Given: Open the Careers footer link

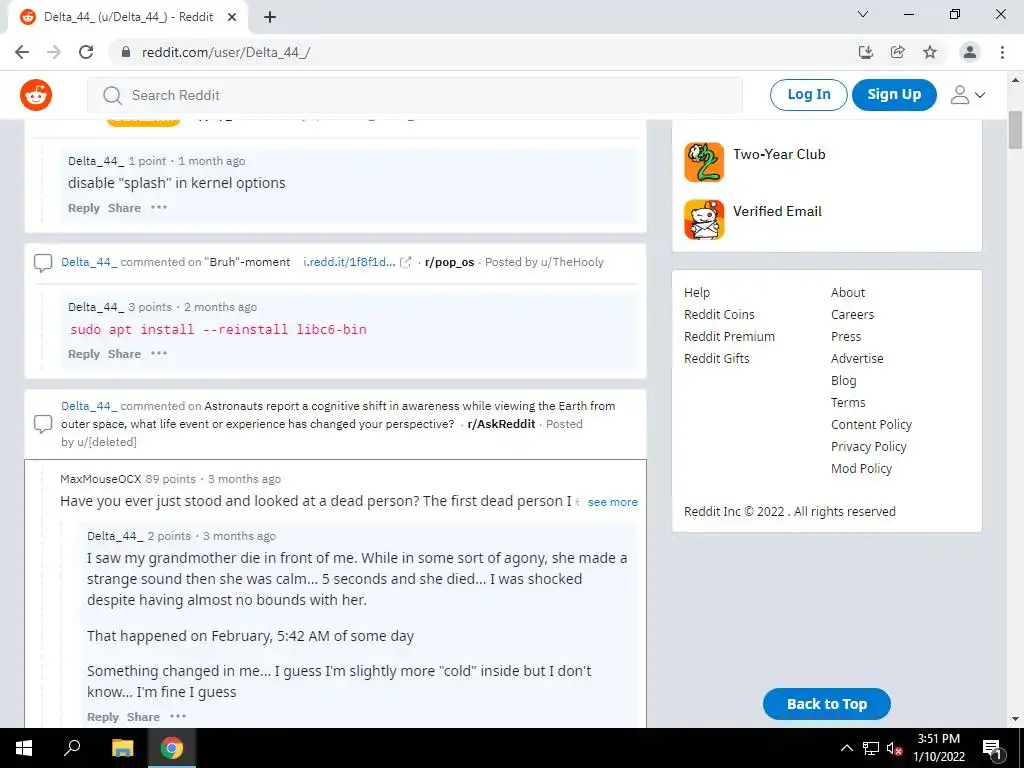Looking at the screenshot, I should (852, 314).
